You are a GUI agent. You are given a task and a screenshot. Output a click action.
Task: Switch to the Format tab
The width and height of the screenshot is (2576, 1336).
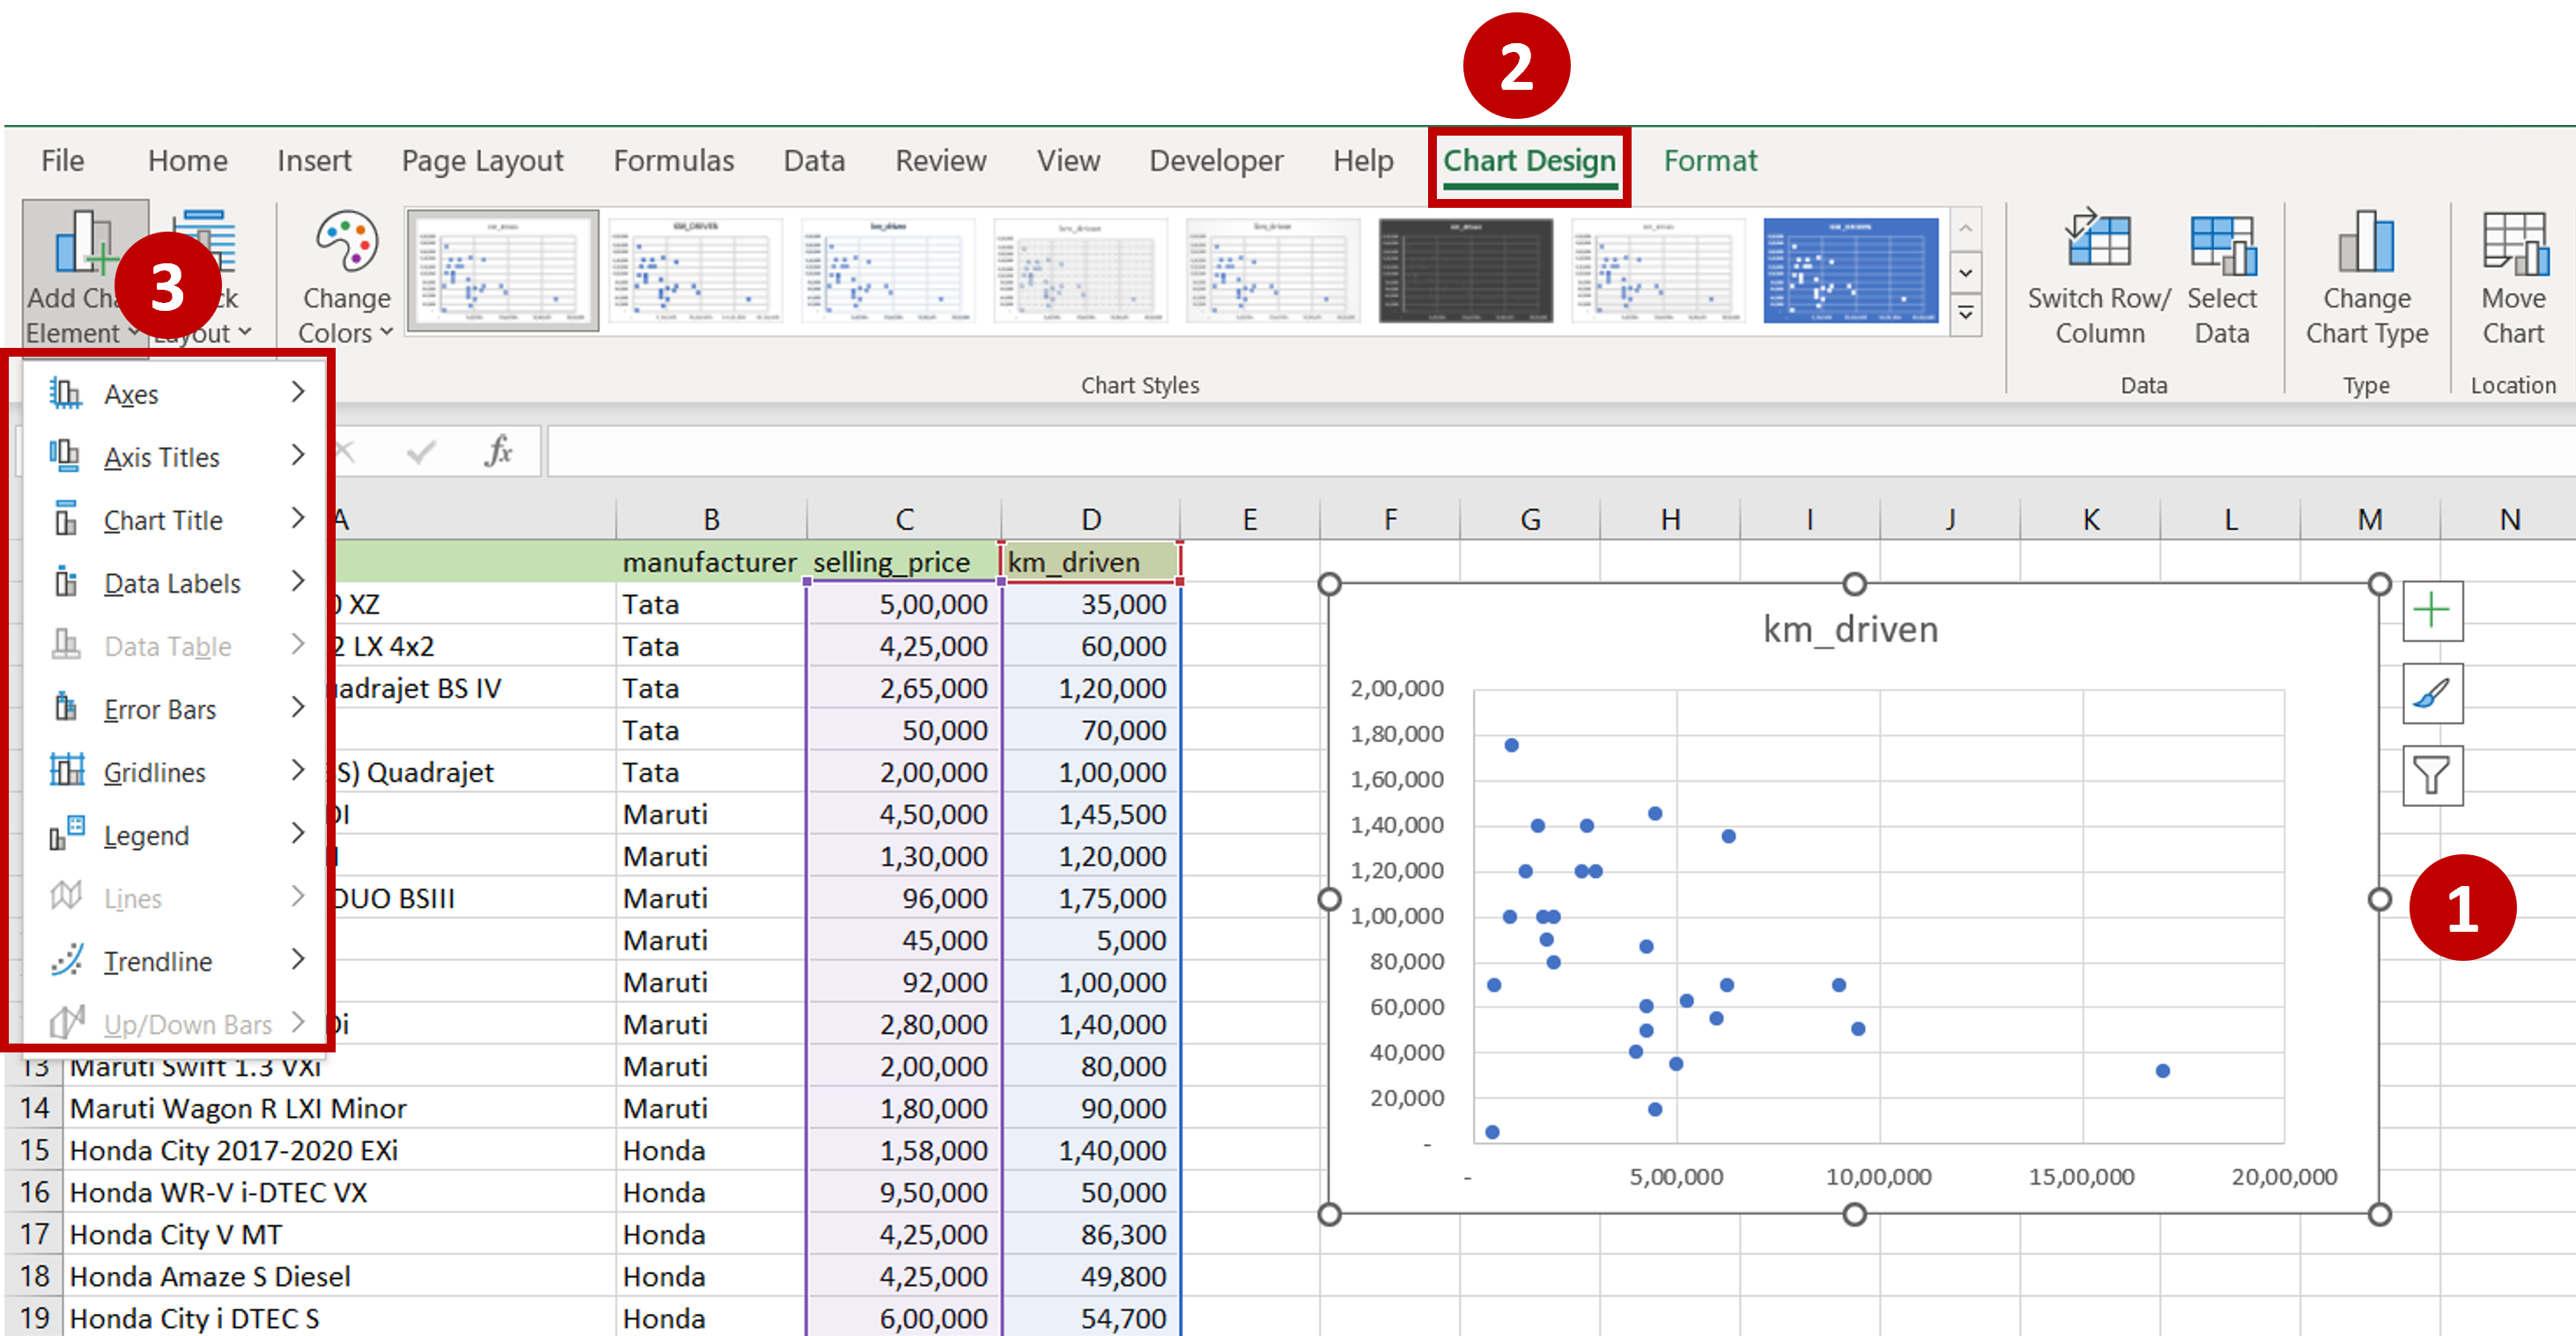(1709, 161)
